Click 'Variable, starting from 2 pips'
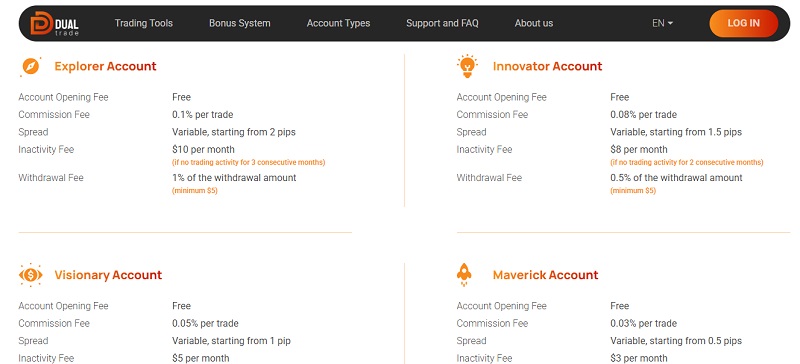Image resolution: width=800 pixels, height=364 pixels. coord(234,132)
